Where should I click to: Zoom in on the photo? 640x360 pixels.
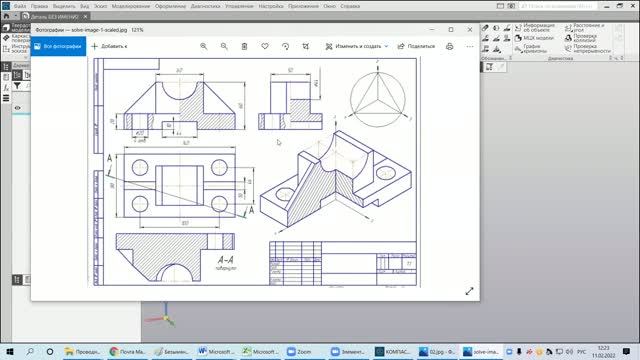tap(204, 47)
